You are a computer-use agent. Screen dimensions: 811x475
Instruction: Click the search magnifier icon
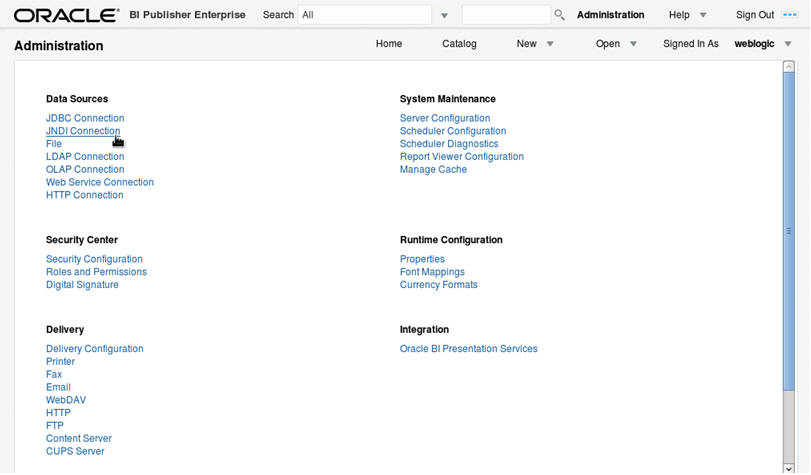pos(559,14)
